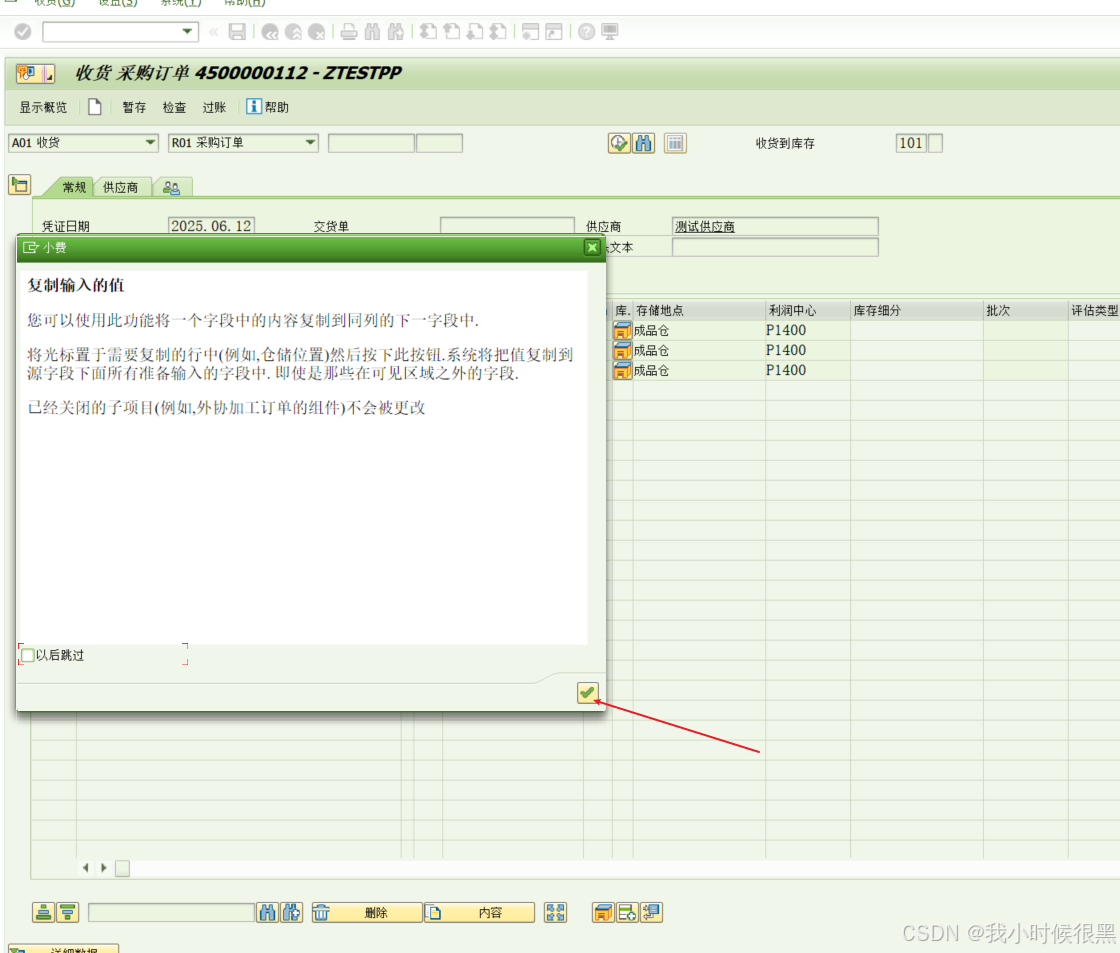This screenshot has width=1120, height=953.
Task: Click the 删除 delete button
Action: pos(367,912)
